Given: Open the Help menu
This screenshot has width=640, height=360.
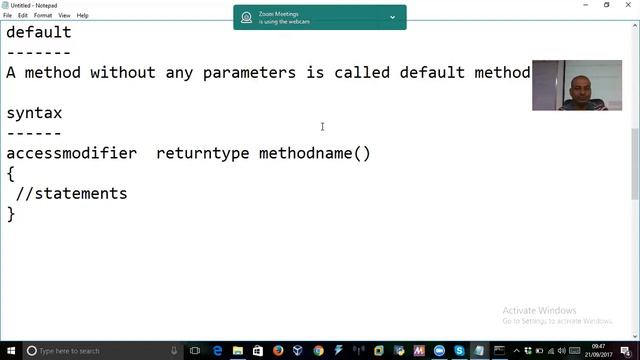Looking at the screenshot, I should pyautogui.click(x=82, y=16).
